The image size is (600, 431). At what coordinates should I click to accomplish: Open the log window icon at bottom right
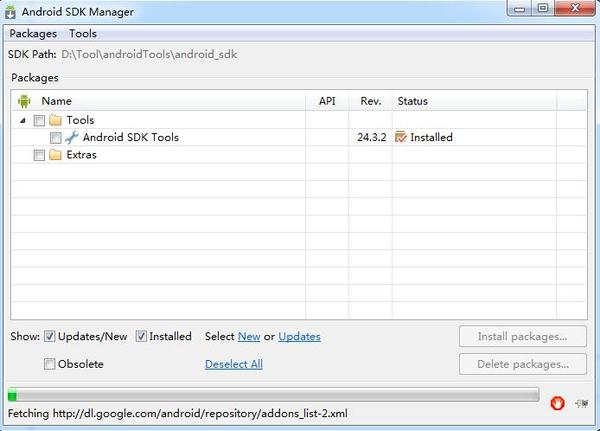click(x=581, y=403)
